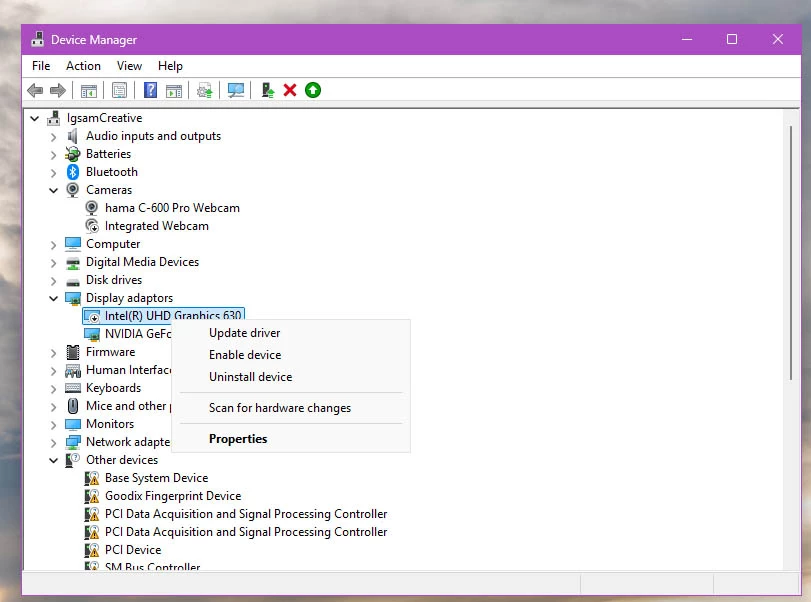Expand the Batteries category
Image resolution: width=811 pixels, height=602 pixels.
(53, 155)
